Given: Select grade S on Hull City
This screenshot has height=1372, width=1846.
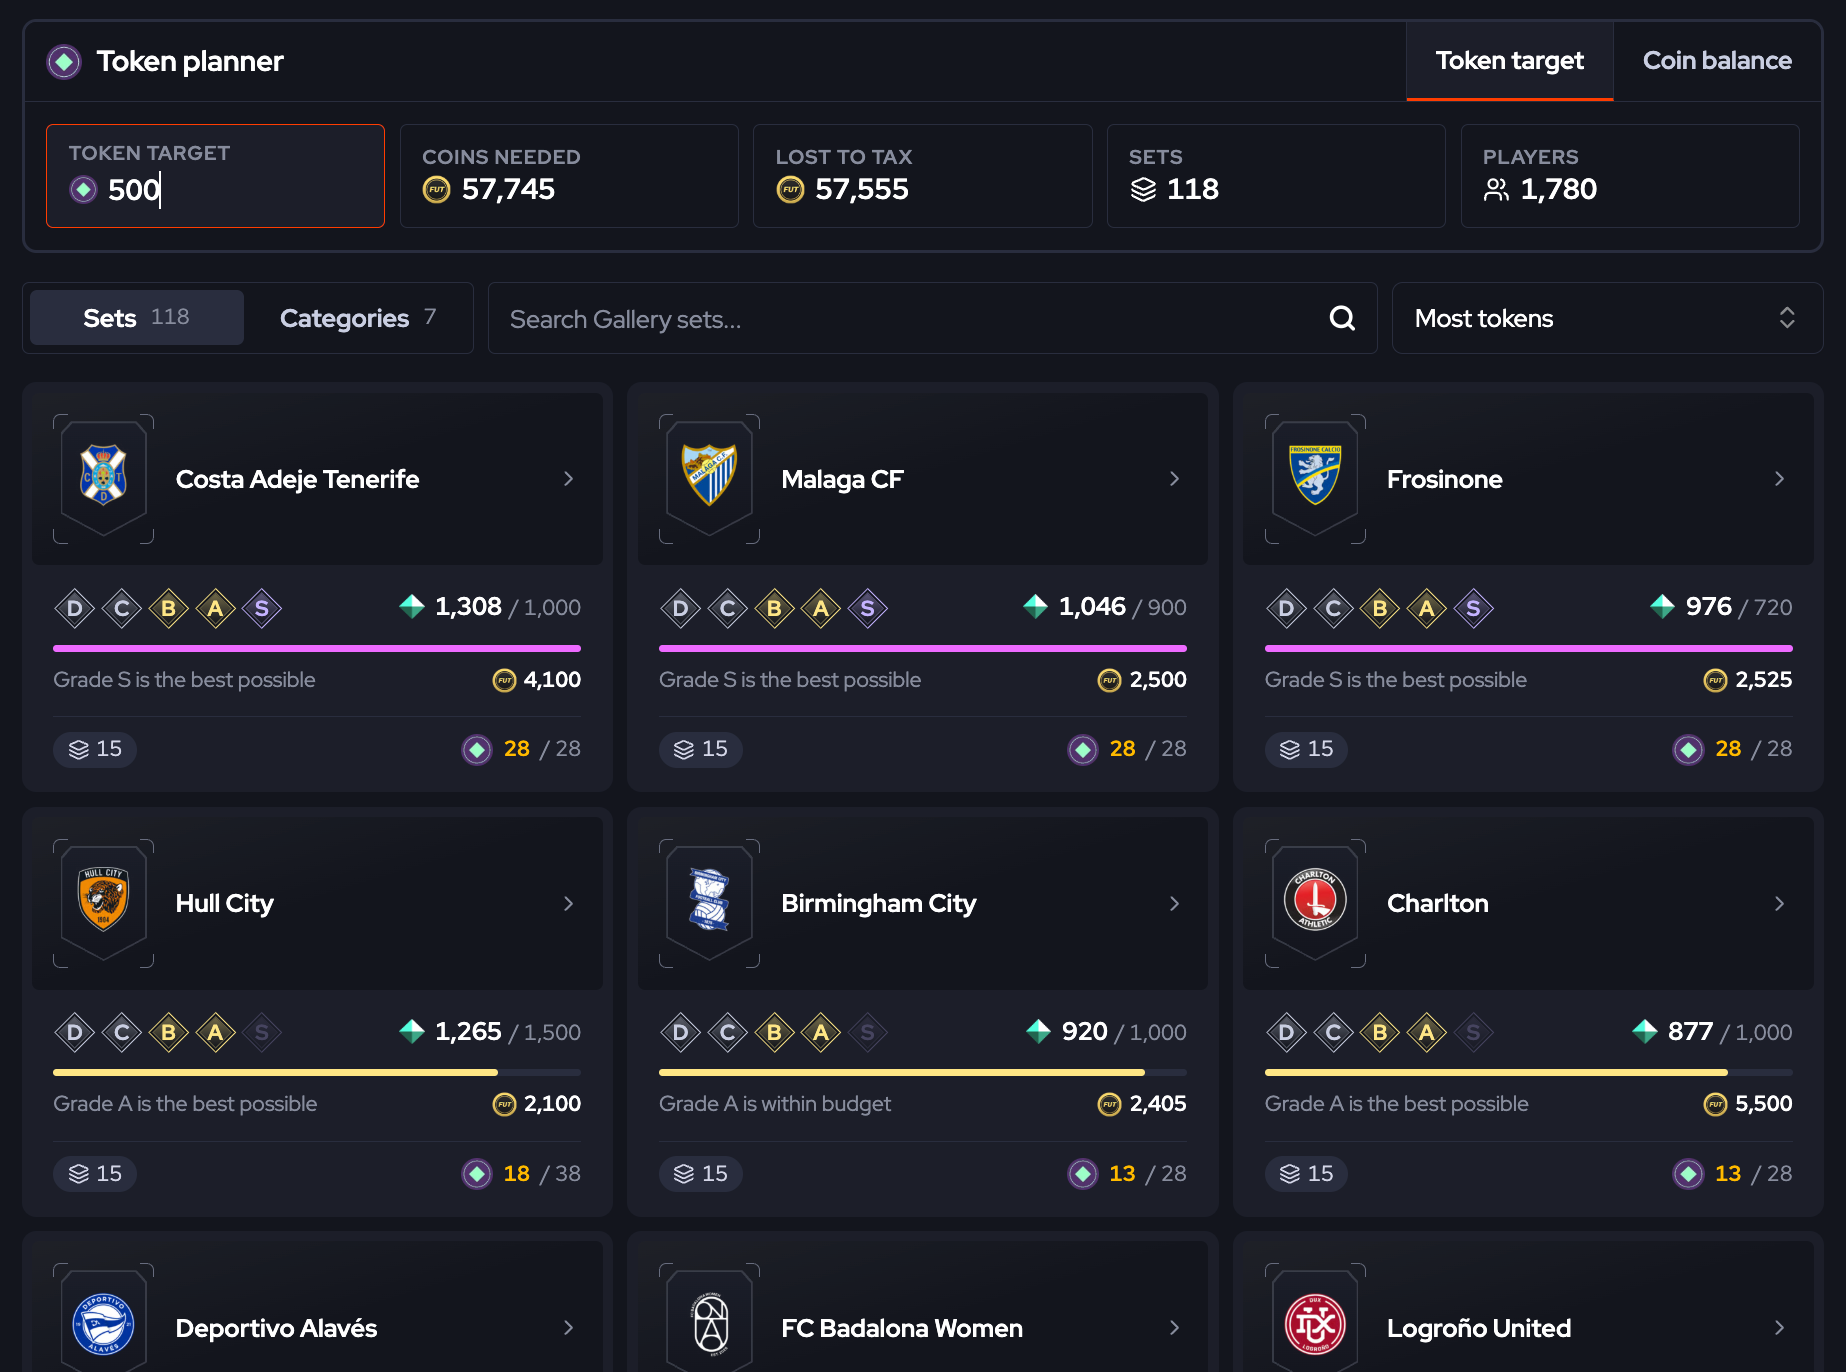Looking at the screenshot, I should 262,1032.
